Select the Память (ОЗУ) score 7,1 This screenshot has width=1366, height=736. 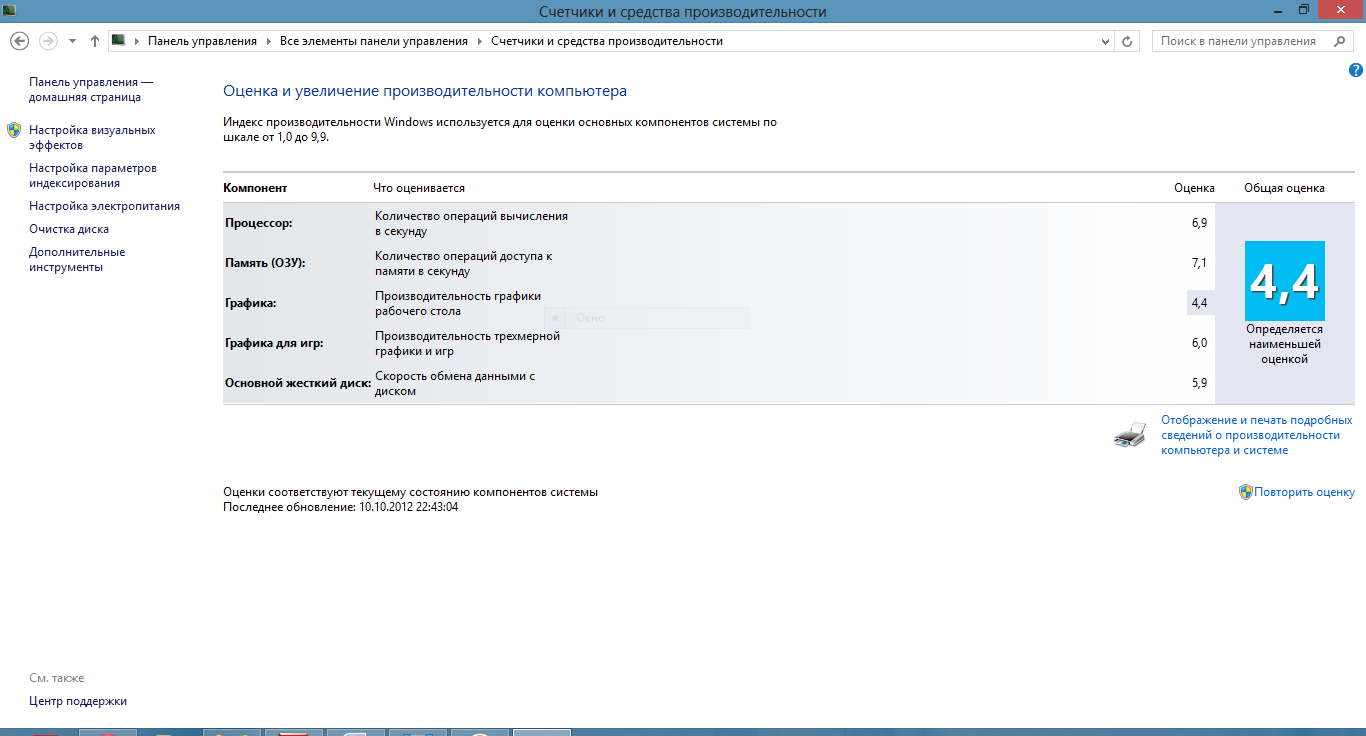click(x=1199, y=263)
